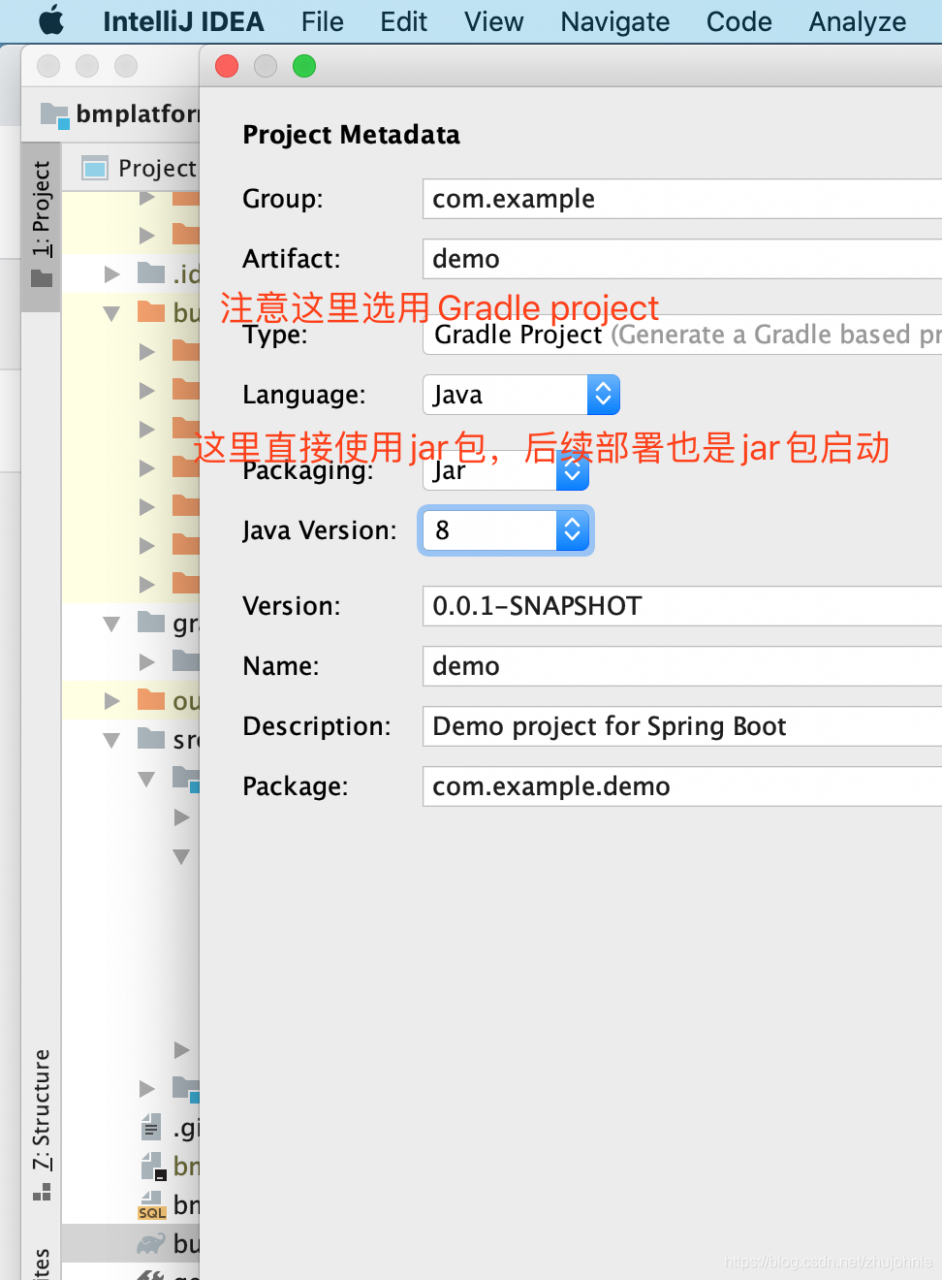Click the "Java Version:" label
942x1280 pixels.
pyautogui.click(x=320, y=530)
